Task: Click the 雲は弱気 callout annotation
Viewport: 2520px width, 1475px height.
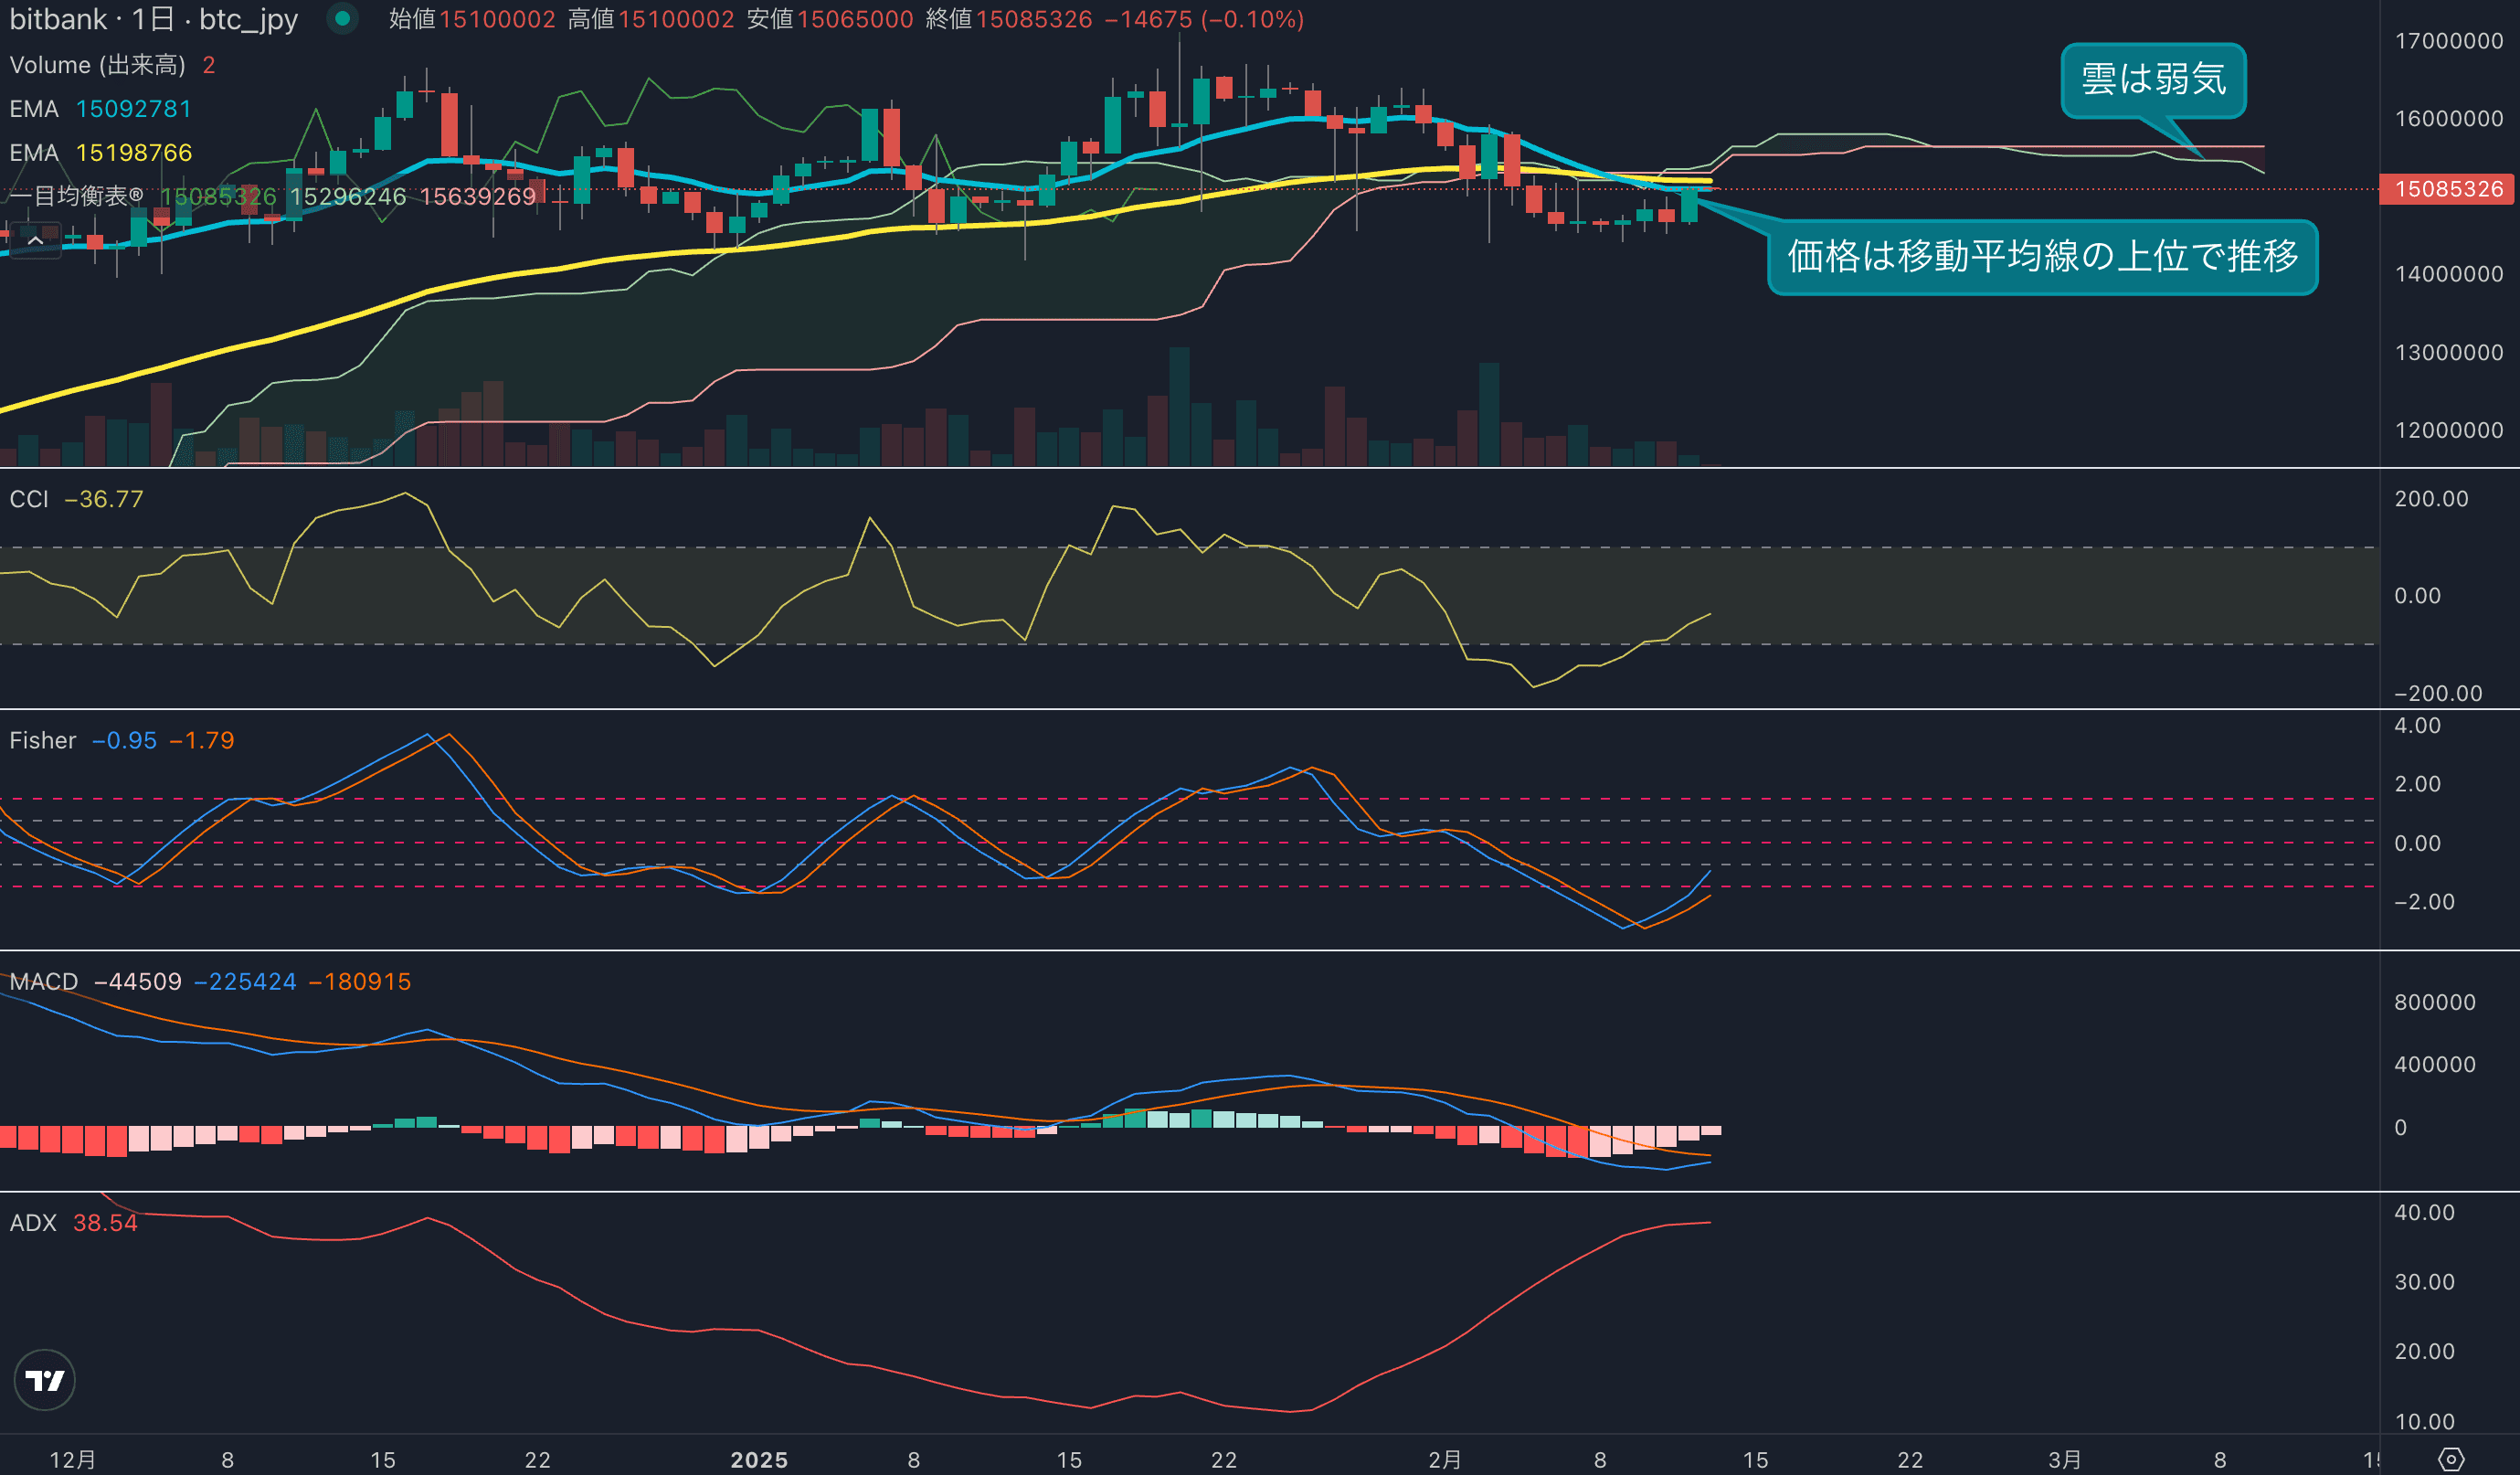Action: (2152, 80)
